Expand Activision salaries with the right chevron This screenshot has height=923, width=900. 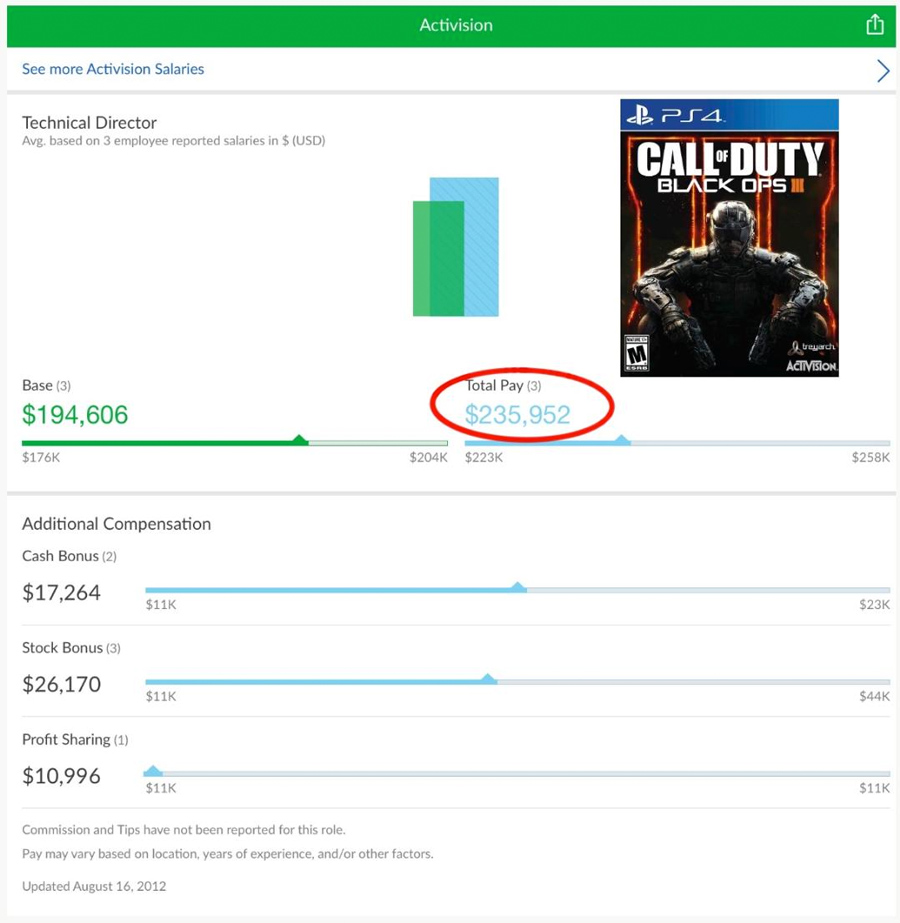coord(883,71)
